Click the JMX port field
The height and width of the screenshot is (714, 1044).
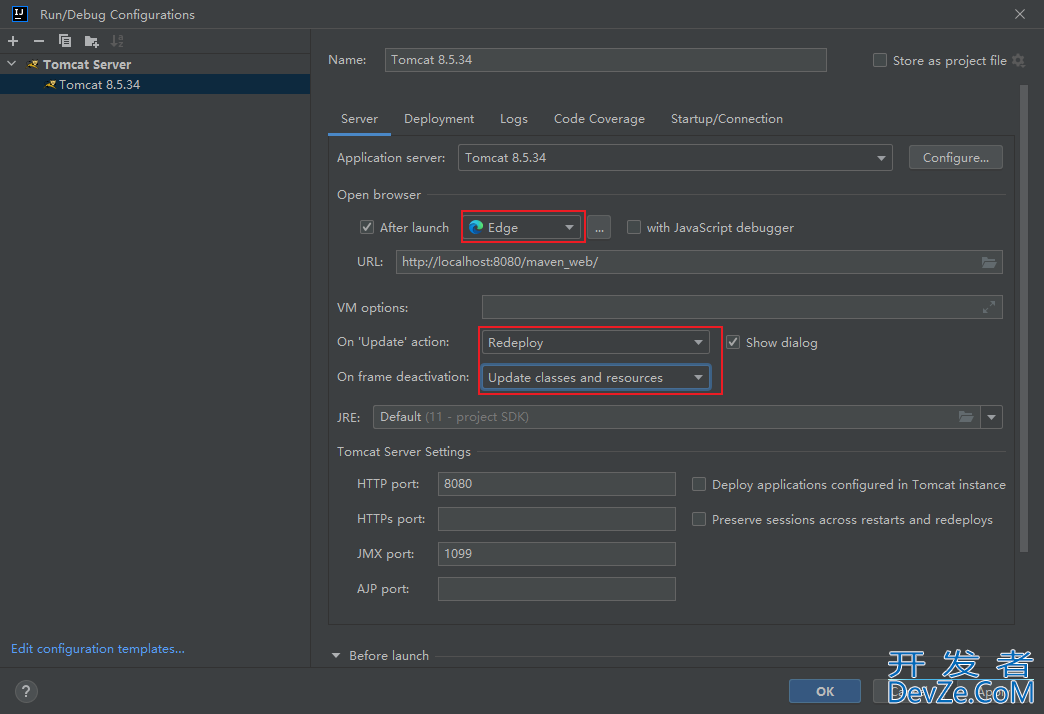[x=557, y=554]
